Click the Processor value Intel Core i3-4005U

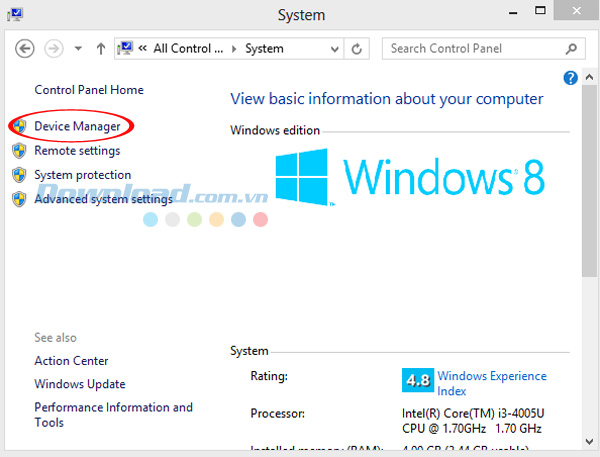pos(473,421)
